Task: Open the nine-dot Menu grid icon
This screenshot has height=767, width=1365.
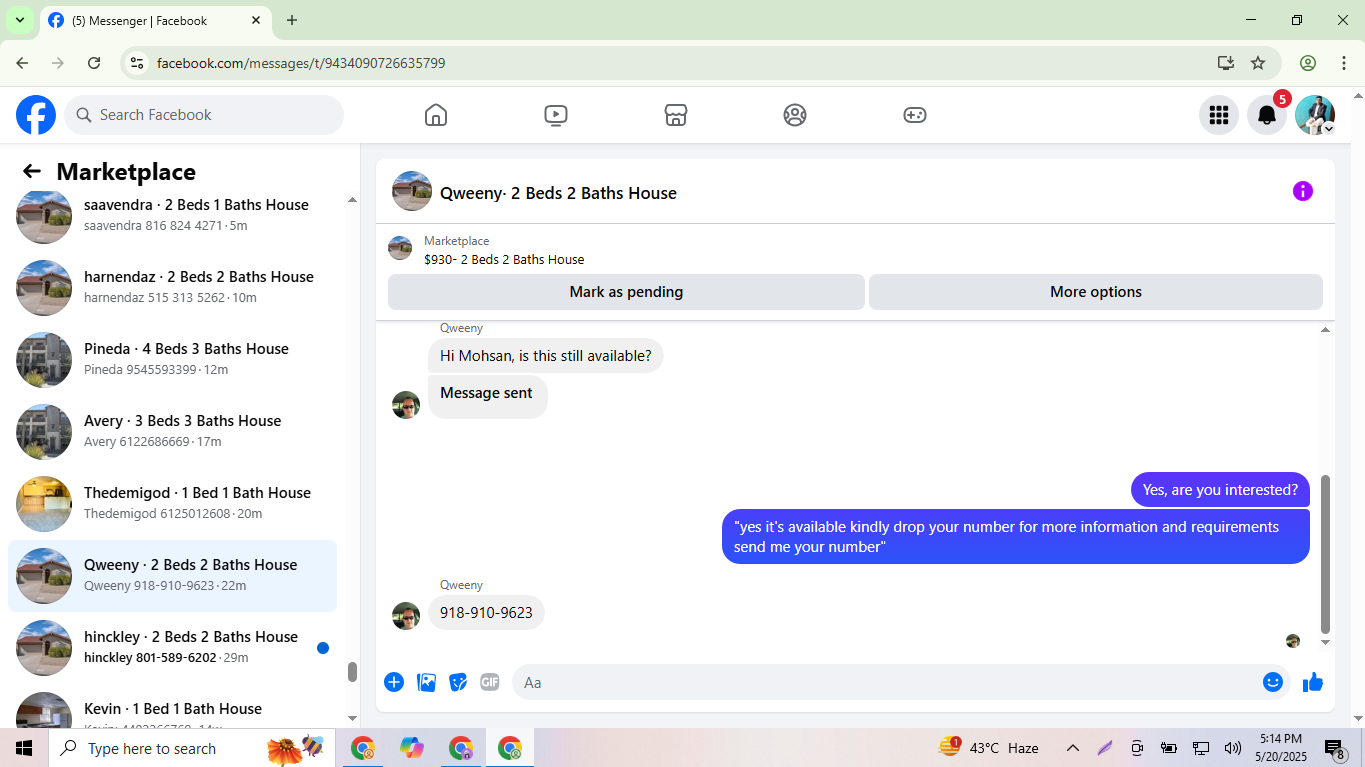Action: [1219, 115]
